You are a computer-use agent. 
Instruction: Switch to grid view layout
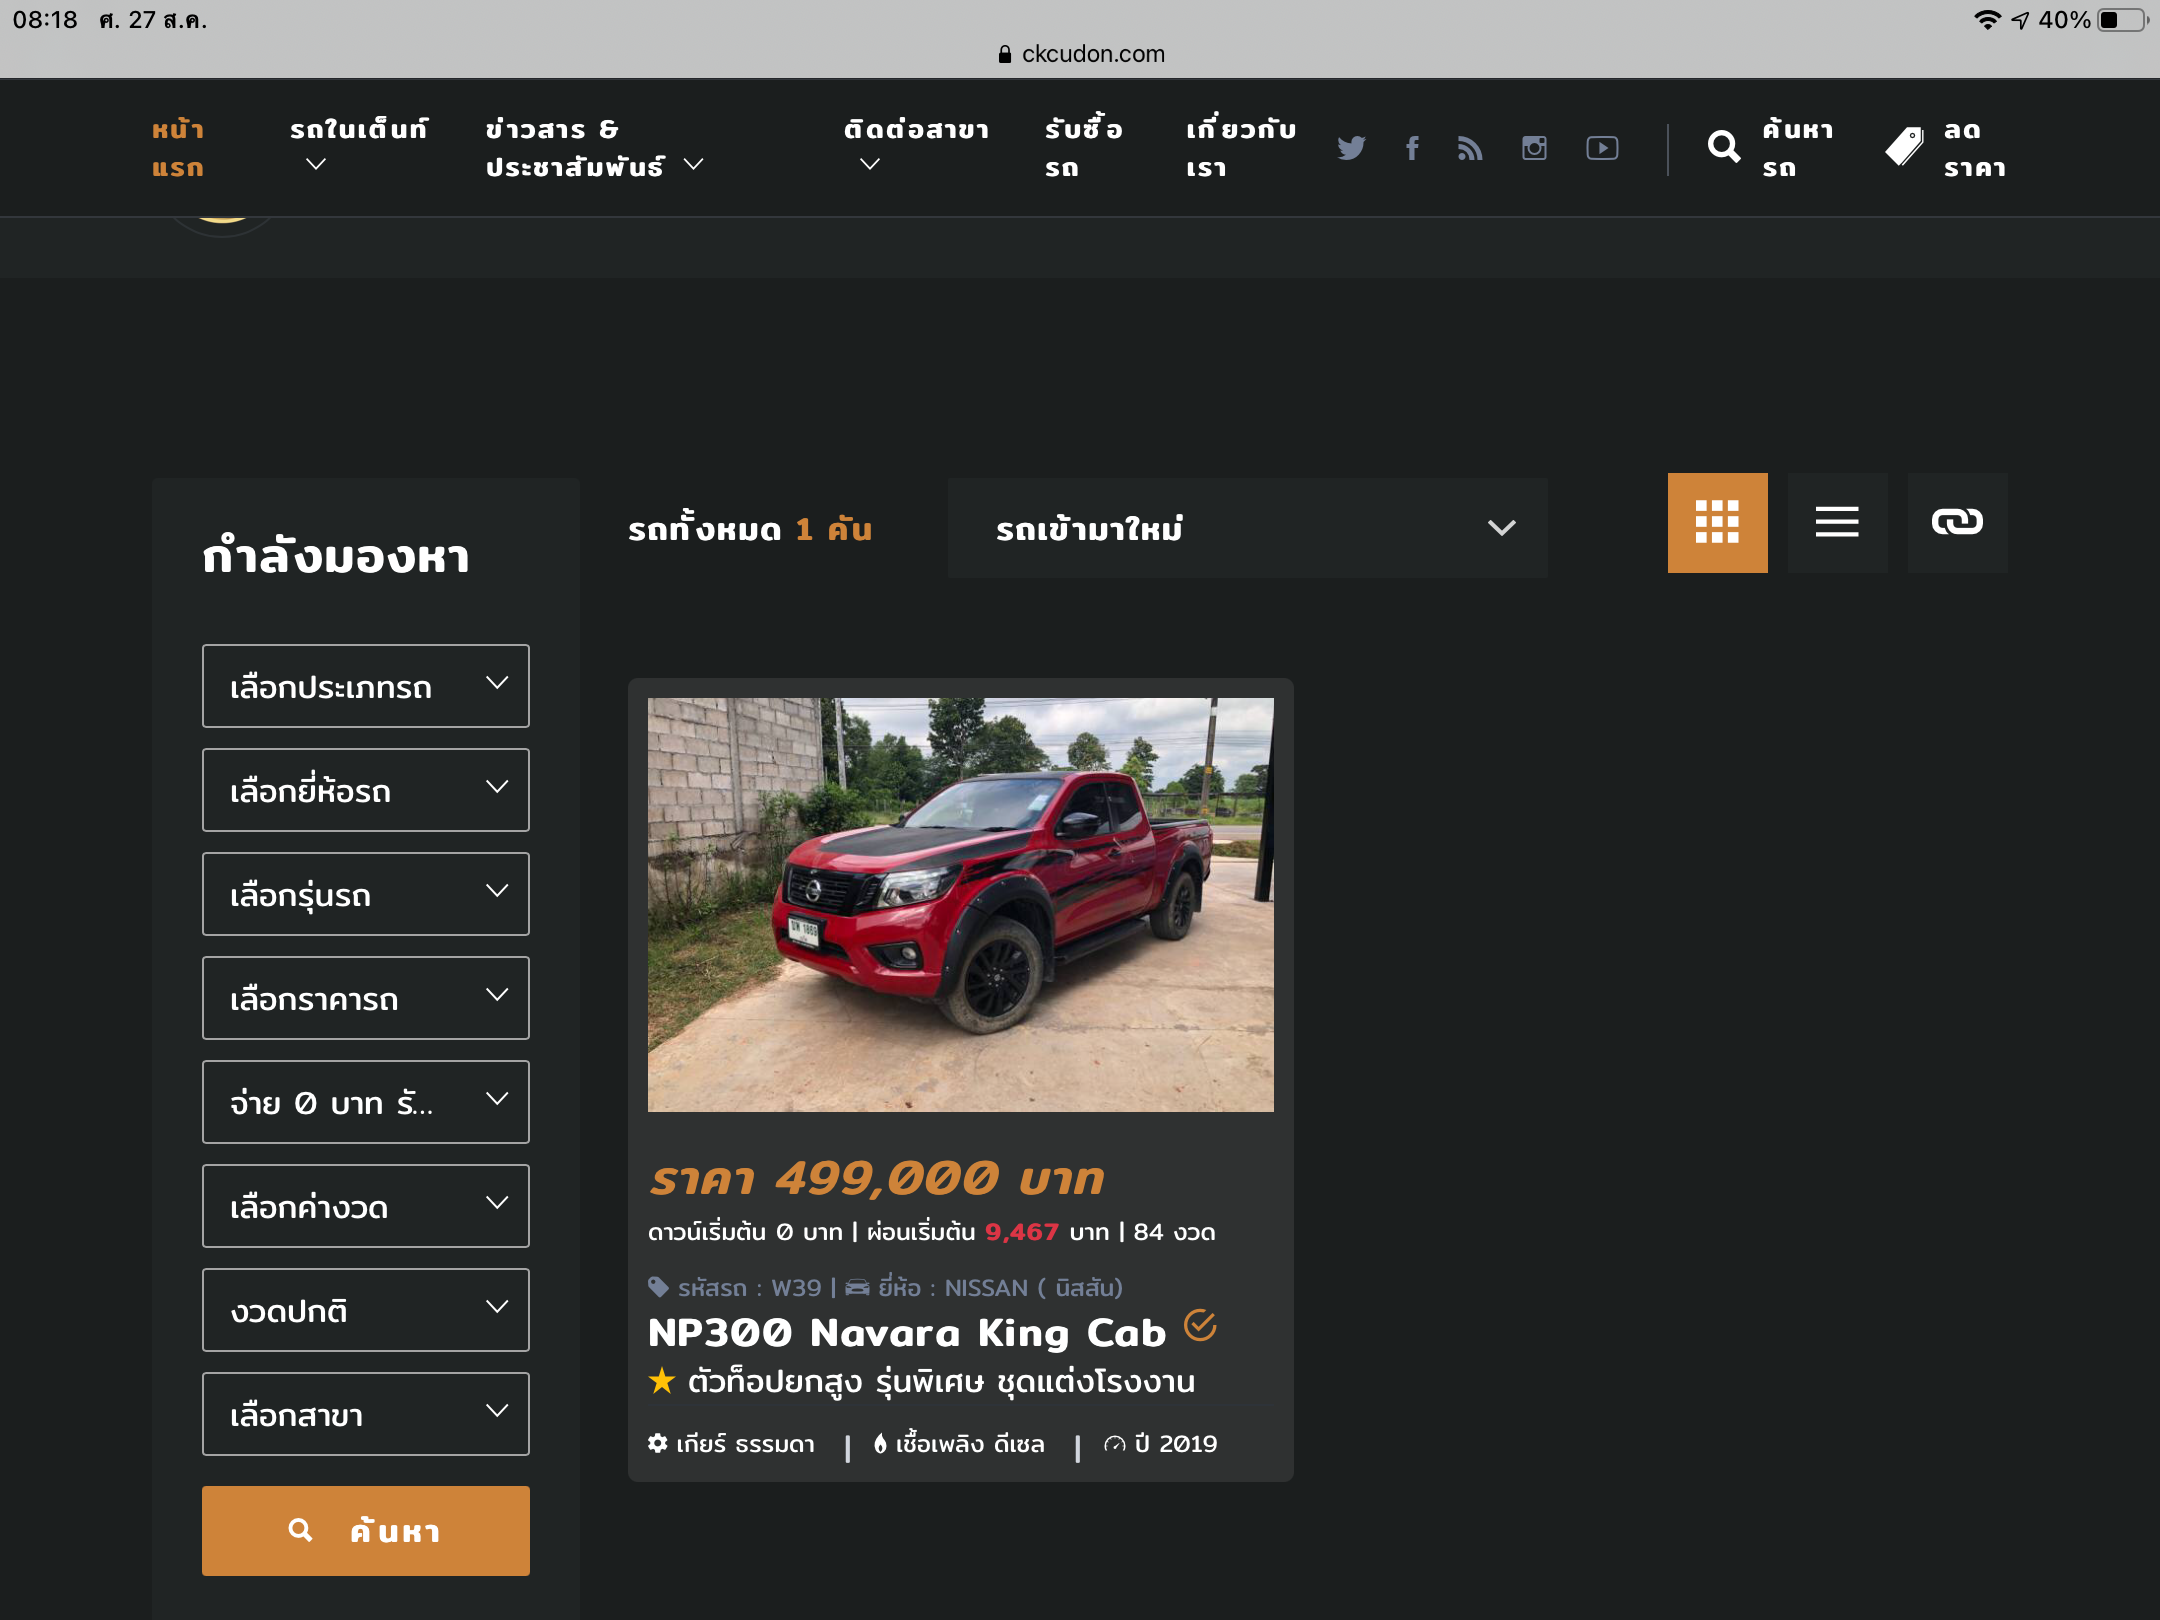1717,522
